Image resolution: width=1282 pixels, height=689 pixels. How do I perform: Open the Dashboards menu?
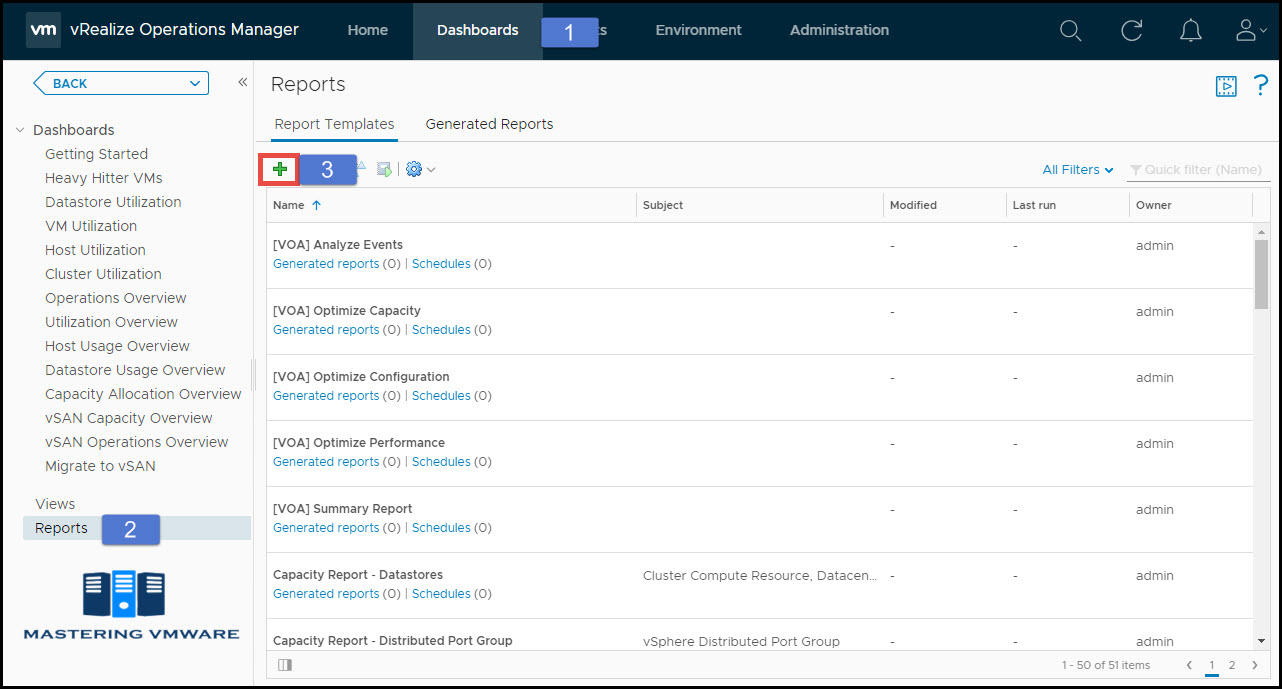click(x=477, y=30)
